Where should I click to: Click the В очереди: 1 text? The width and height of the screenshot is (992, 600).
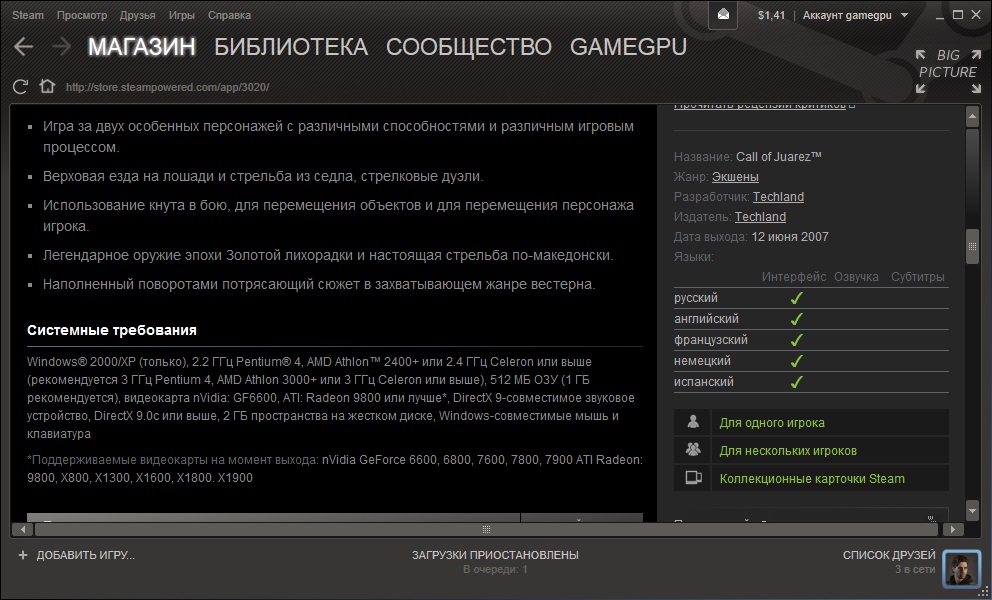[495, 570]
